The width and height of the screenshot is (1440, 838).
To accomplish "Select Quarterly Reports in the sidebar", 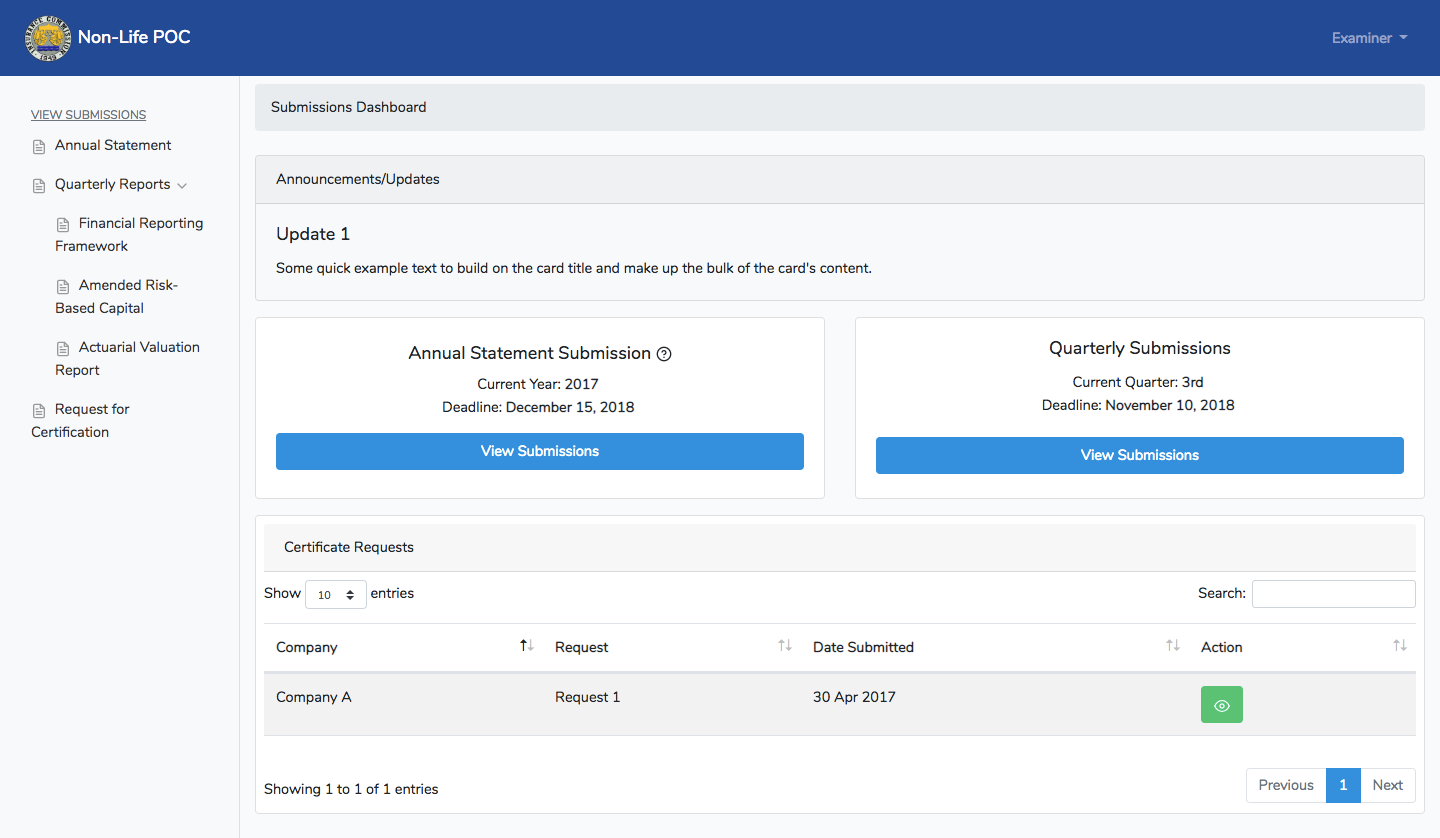I will [112, 184].
